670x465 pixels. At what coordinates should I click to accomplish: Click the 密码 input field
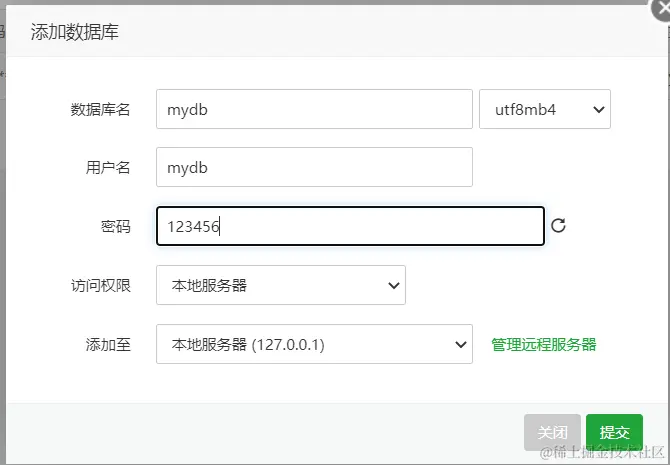coord(350,226)
